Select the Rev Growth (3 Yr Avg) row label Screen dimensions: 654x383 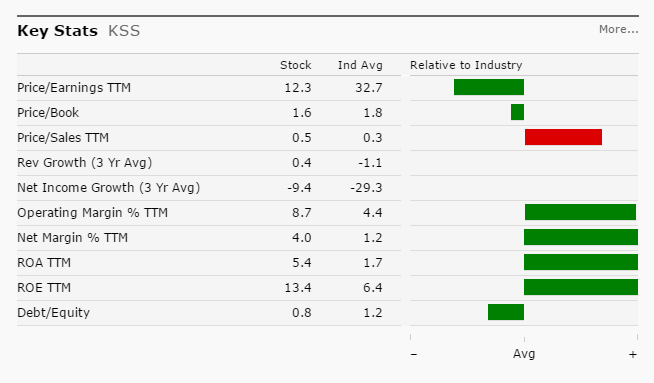tap(85, 163)
